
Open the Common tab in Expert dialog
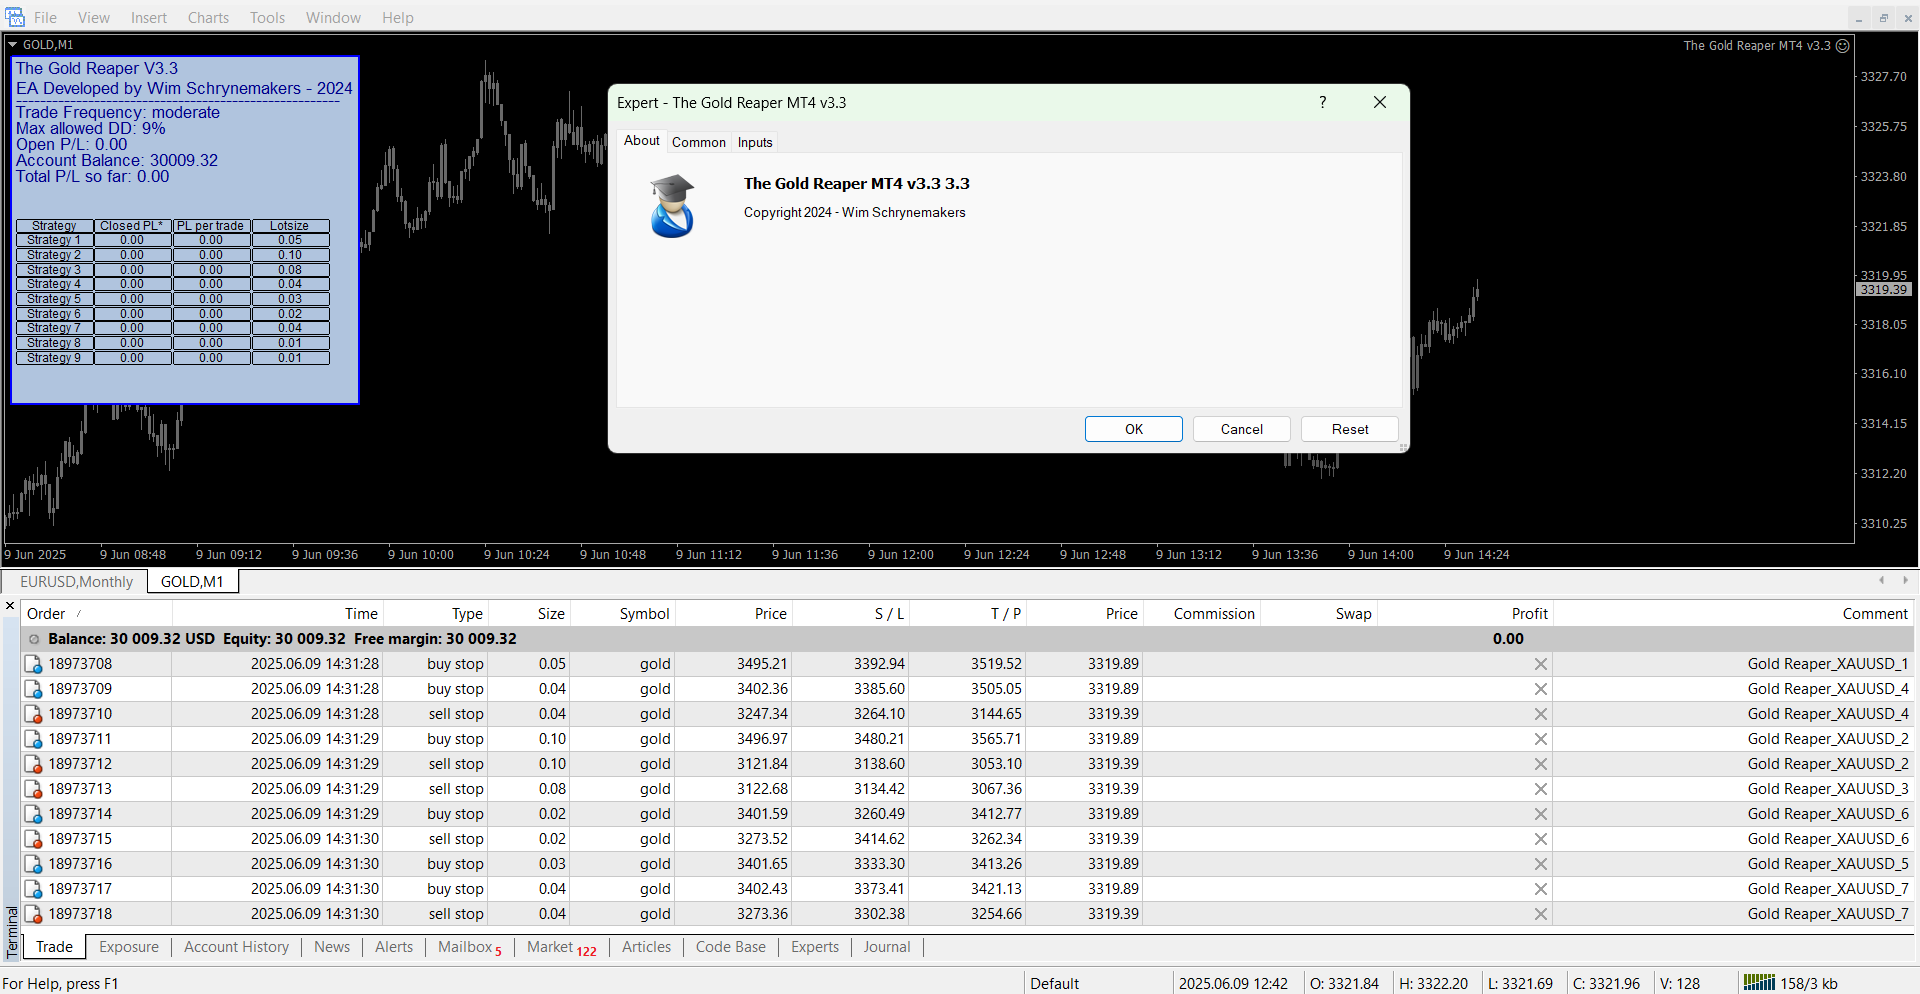pyautogui.click(x=698, y=142)
